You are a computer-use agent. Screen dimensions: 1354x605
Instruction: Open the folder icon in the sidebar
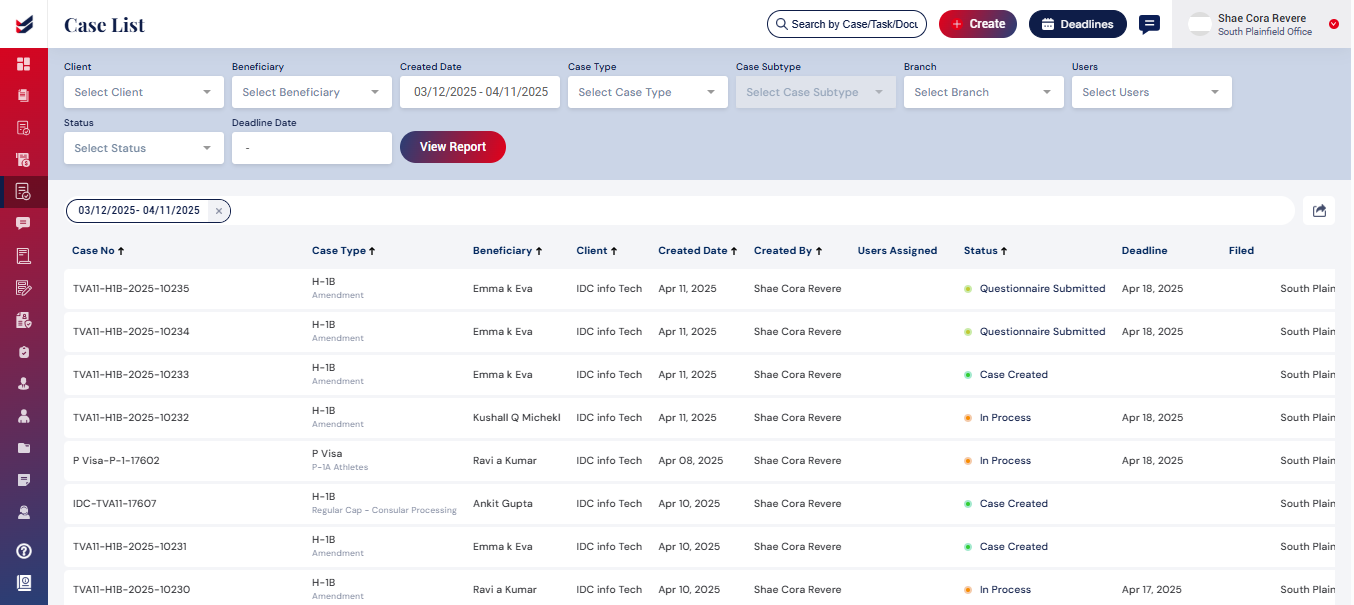(x=23, y=448)
